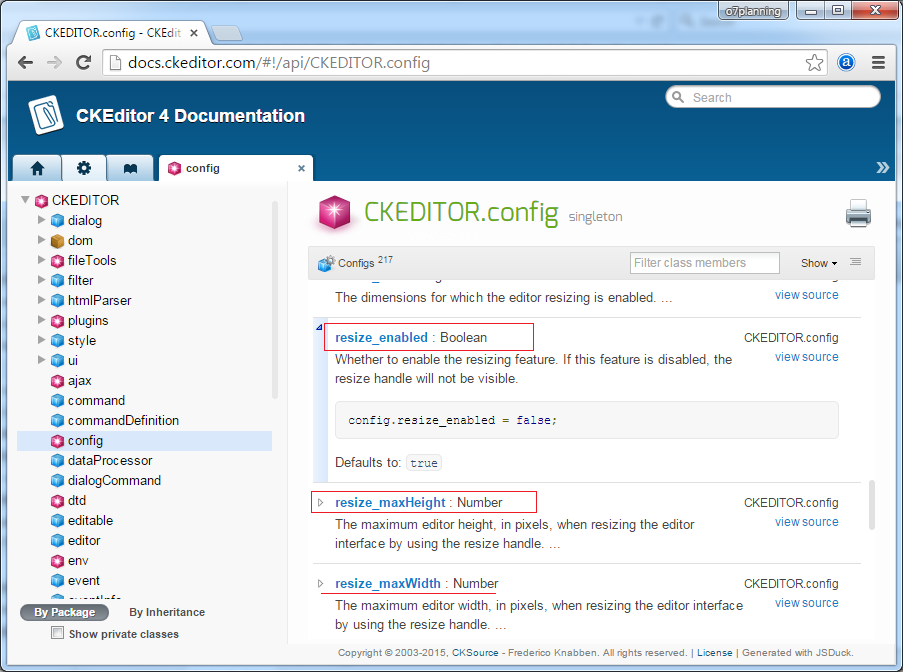Click the browser forward arrow
The width and height of the screenshot is (903, 672).
(x=54, y=62)
